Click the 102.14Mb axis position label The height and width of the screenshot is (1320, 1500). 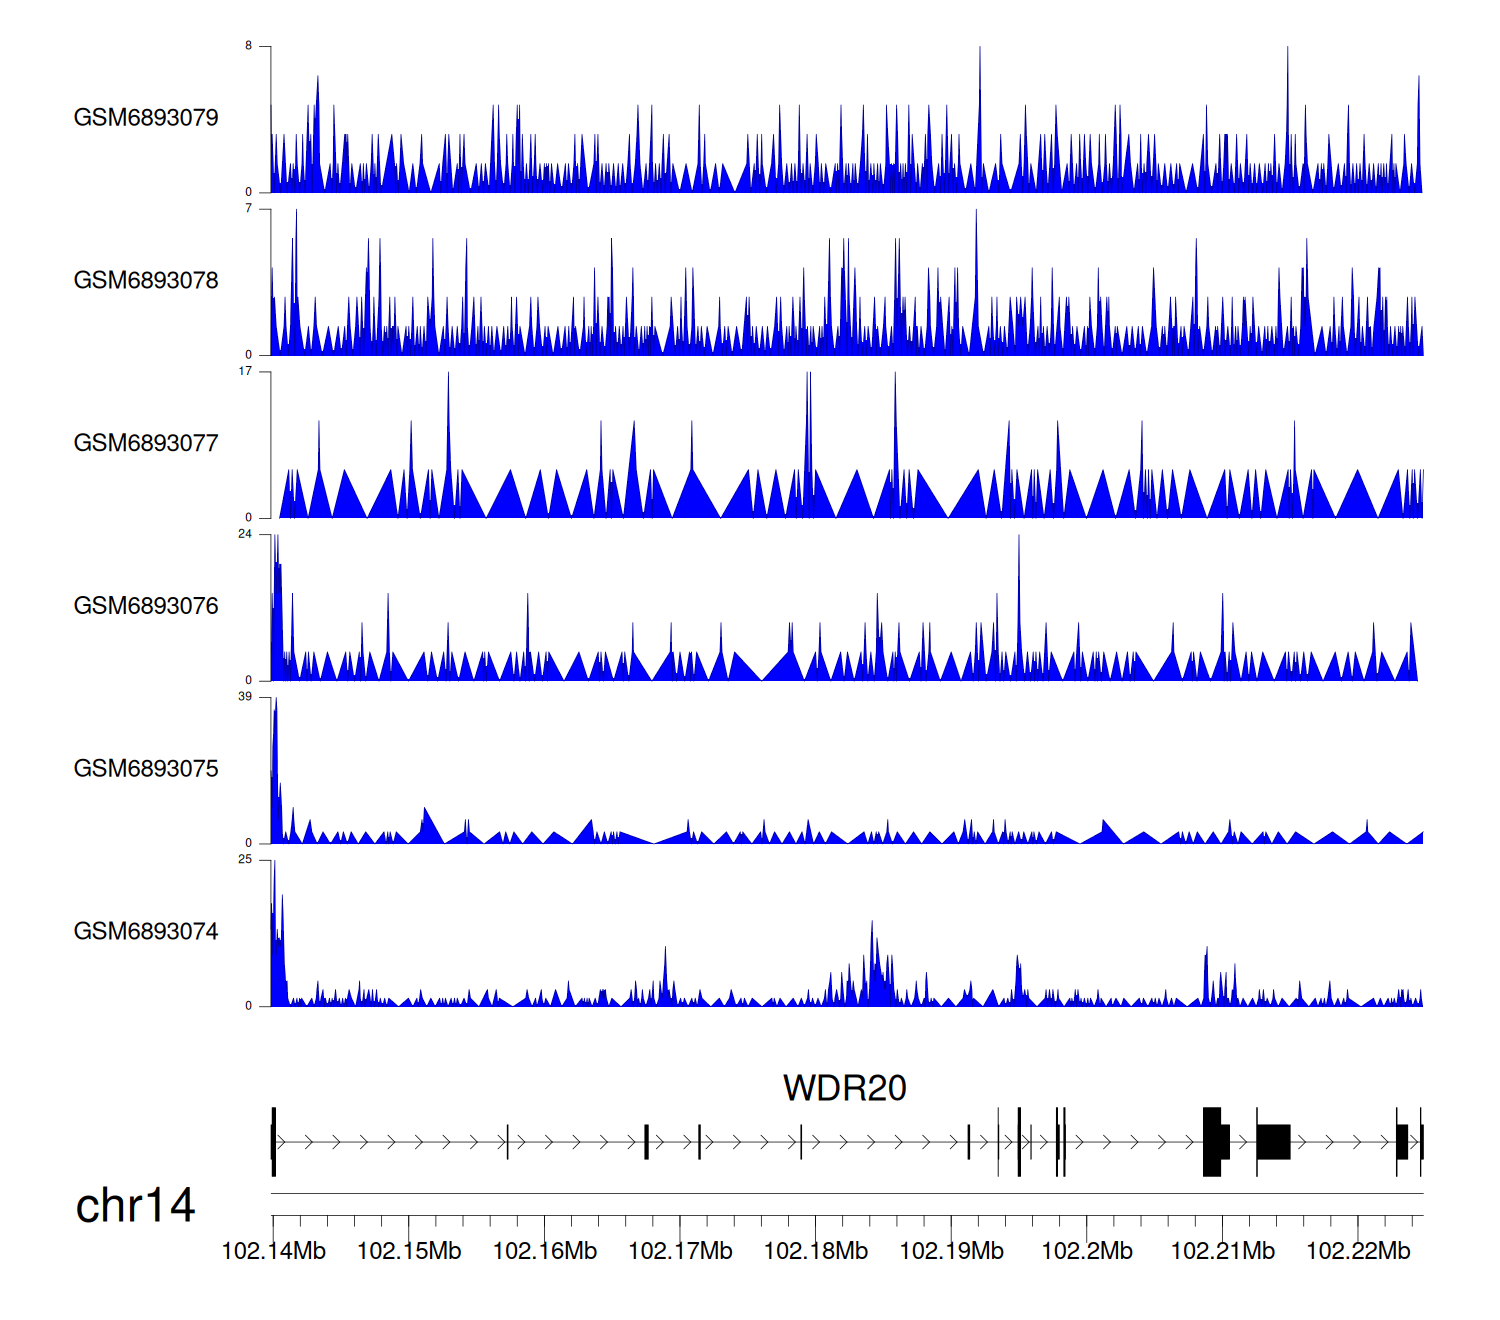coord(273,1251)
